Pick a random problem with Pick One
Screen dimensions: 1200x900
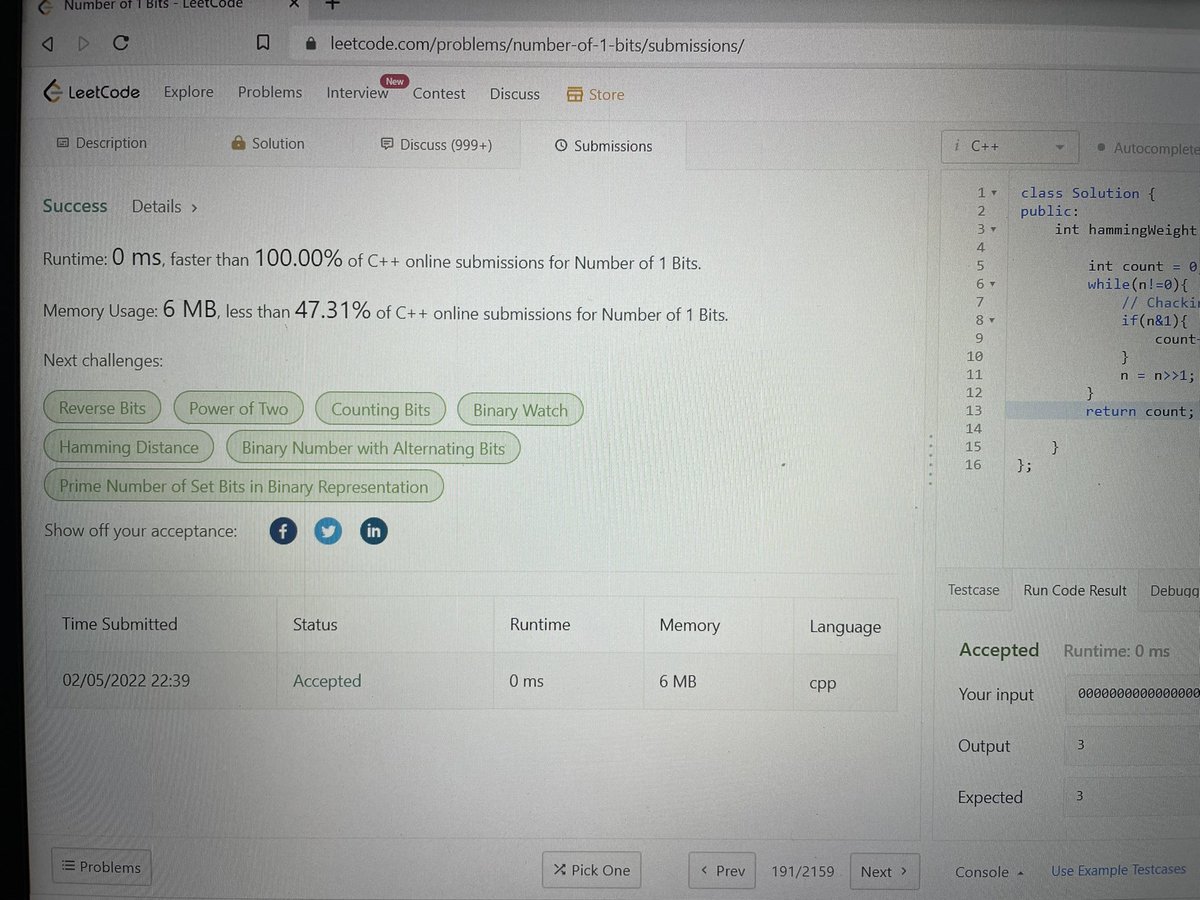click(x=591, y=871)
